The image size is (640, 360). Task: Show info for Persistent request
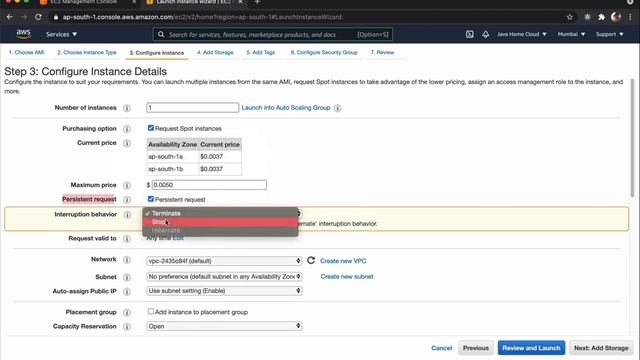tap(127, 200)
